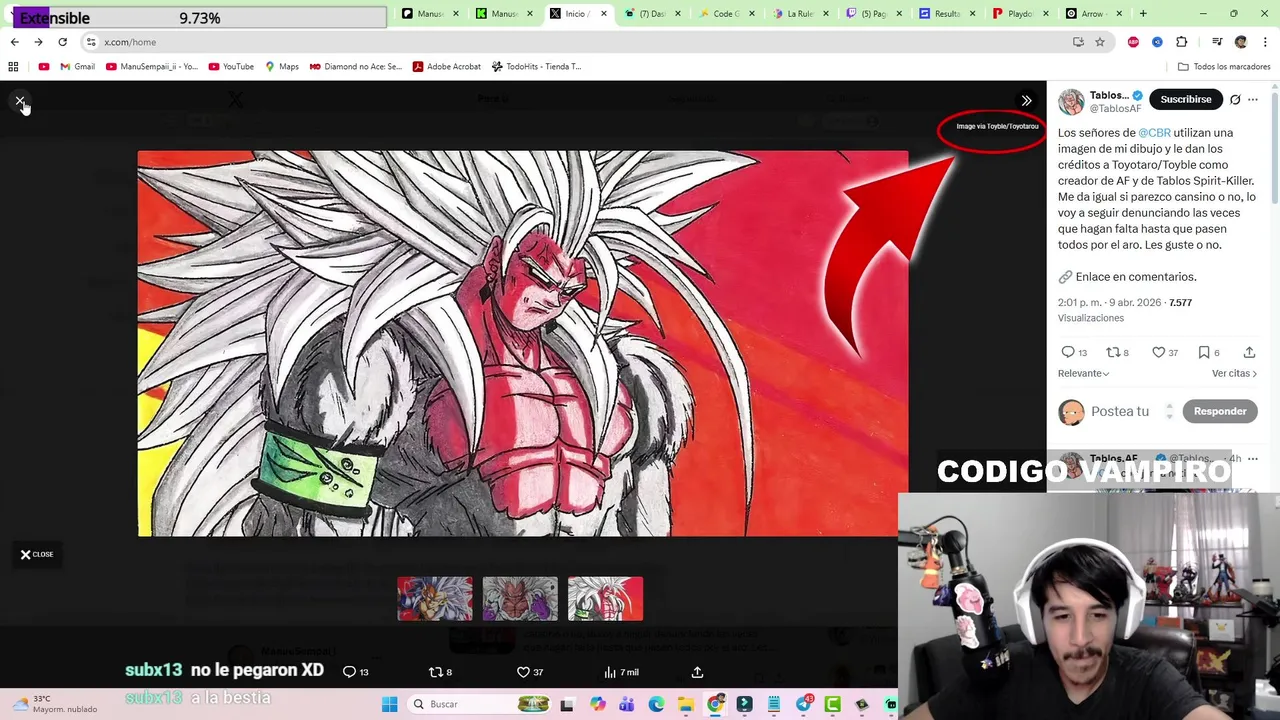
Task: Click the install app icon in the address bar
Action: (x=1078, y=42)
